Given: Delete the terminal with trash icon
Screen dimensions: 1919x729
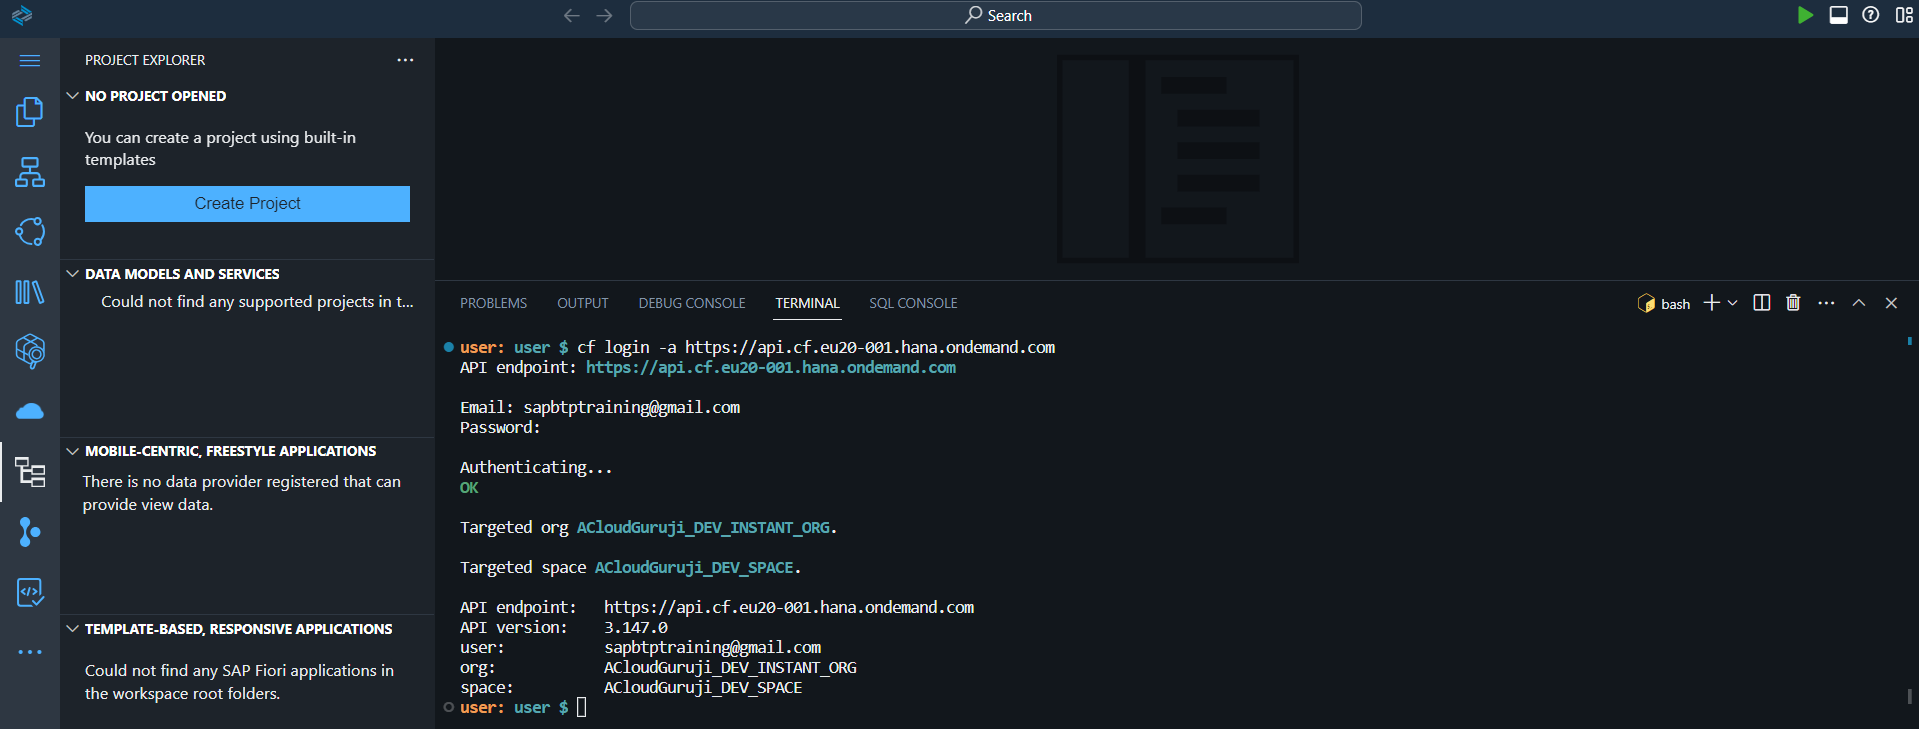Looking at the screenshot, I should pyautogui.click(x=1793, y=303).
